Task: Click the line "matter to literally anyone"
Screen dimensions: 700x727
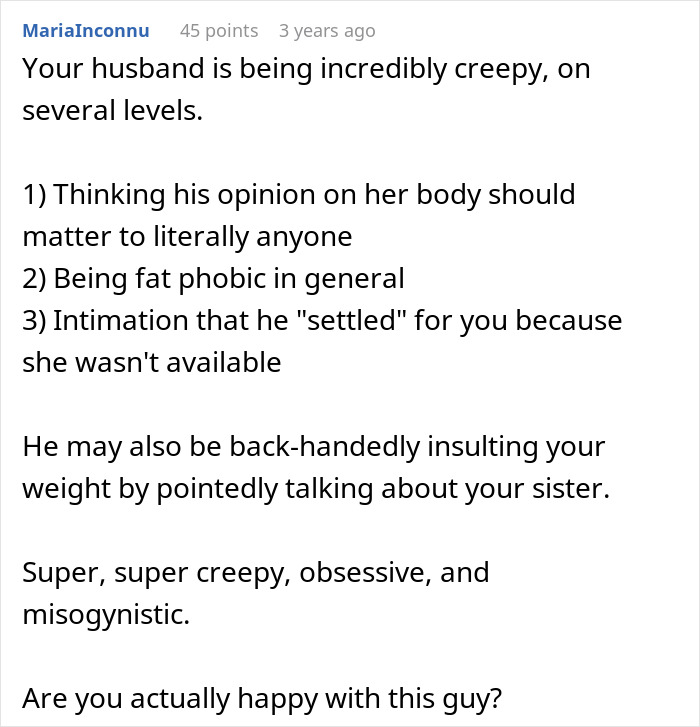Action: pos(187,236)
